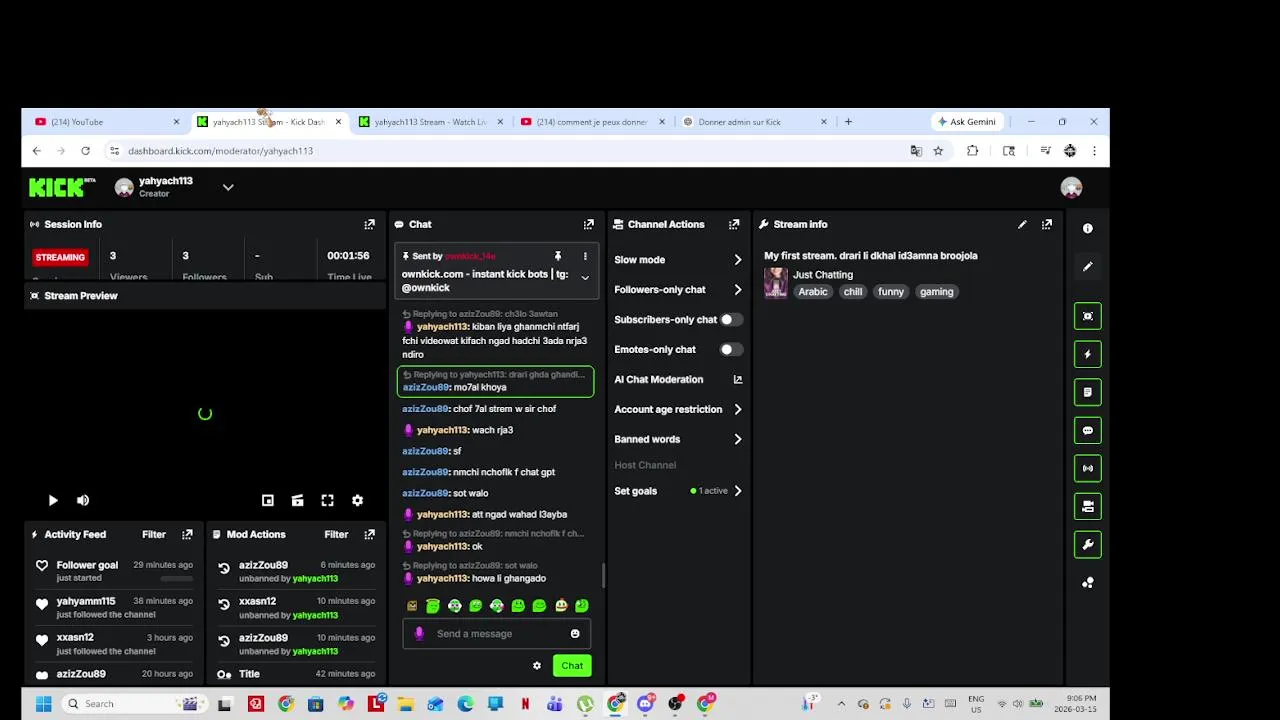Play the stream preview
The height and width of the screenshot is (720, 1280).
53,500
